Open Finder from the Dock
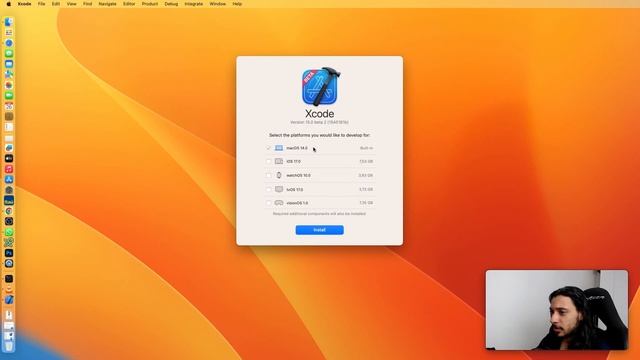 click(9, 22)
